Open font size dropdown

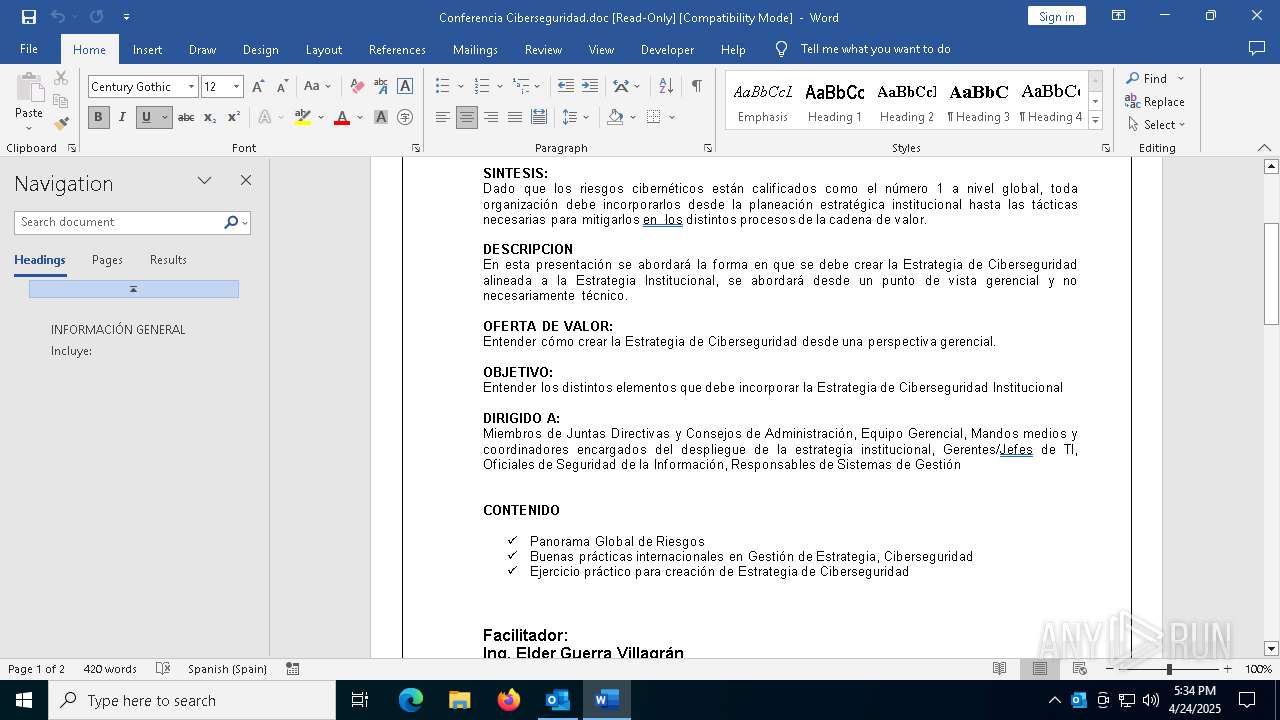coord(236,87)
